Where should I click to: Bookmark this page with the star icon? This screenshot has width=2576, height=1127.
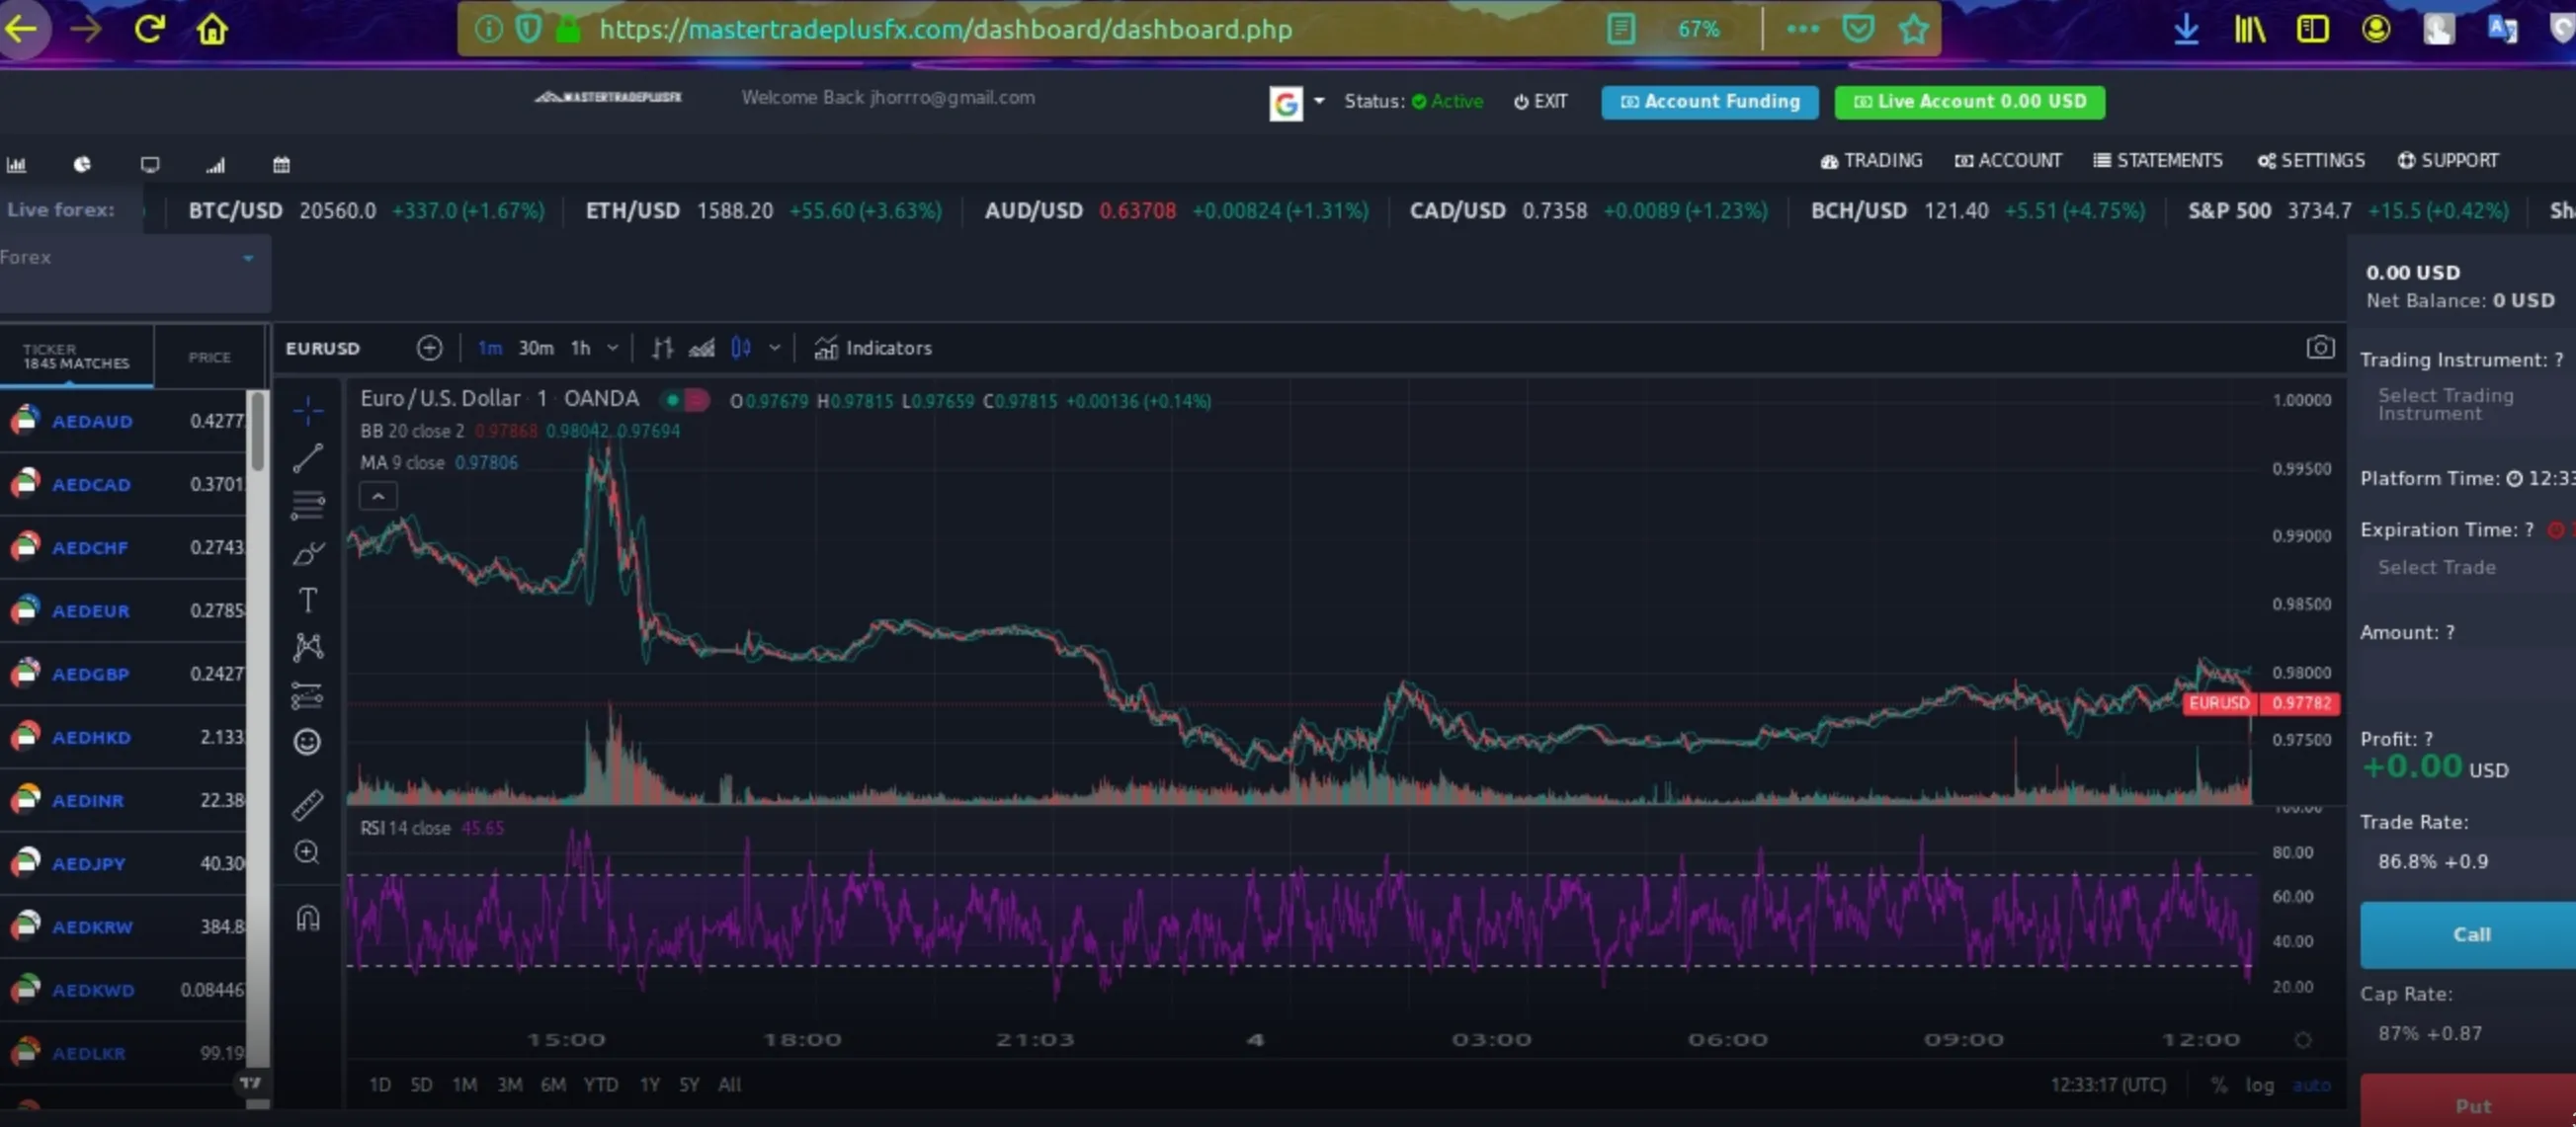click(x=1914, y=29)
